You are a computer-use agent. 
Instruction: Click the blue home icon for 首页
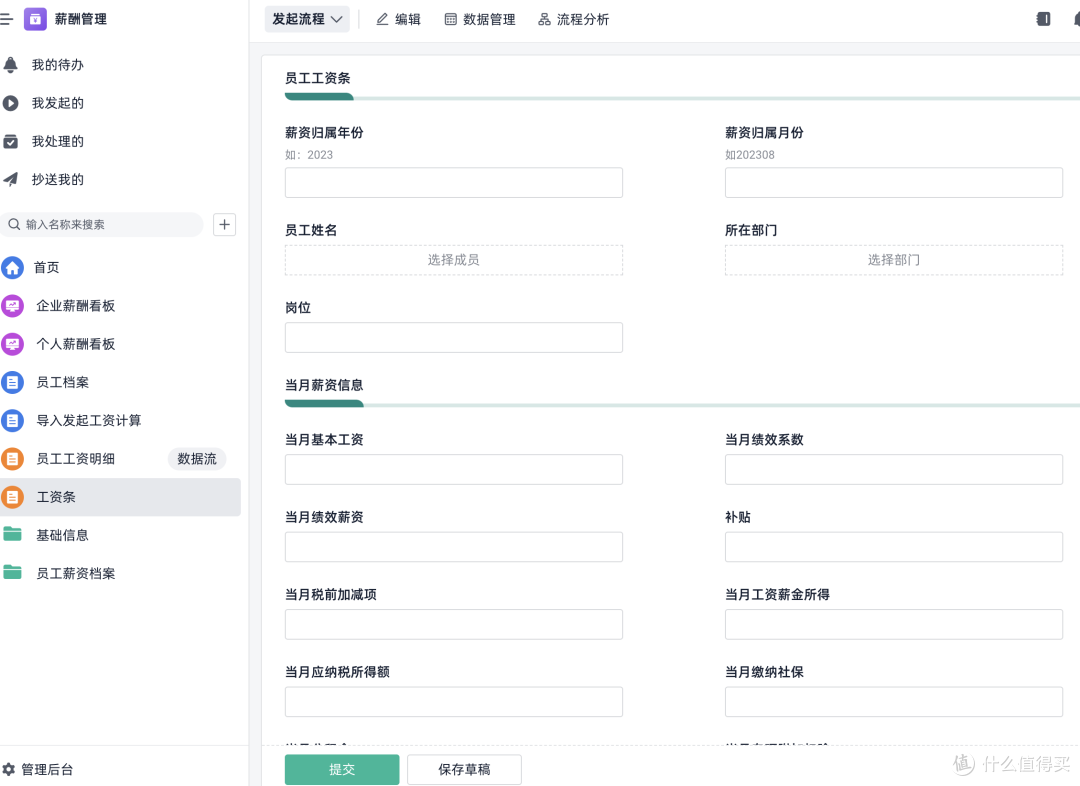pos(12,267)
